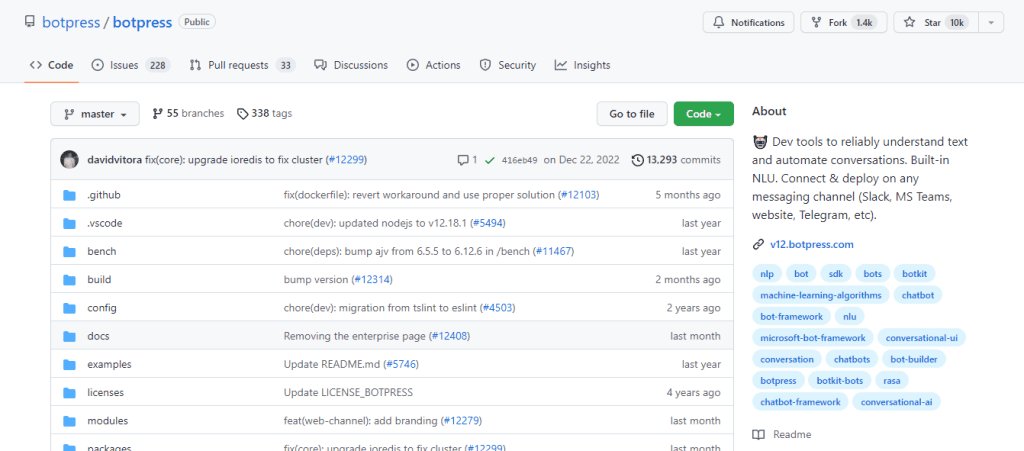Open the star list dropdown arrow
This screenshot has height=451, width=1024.
991,22
